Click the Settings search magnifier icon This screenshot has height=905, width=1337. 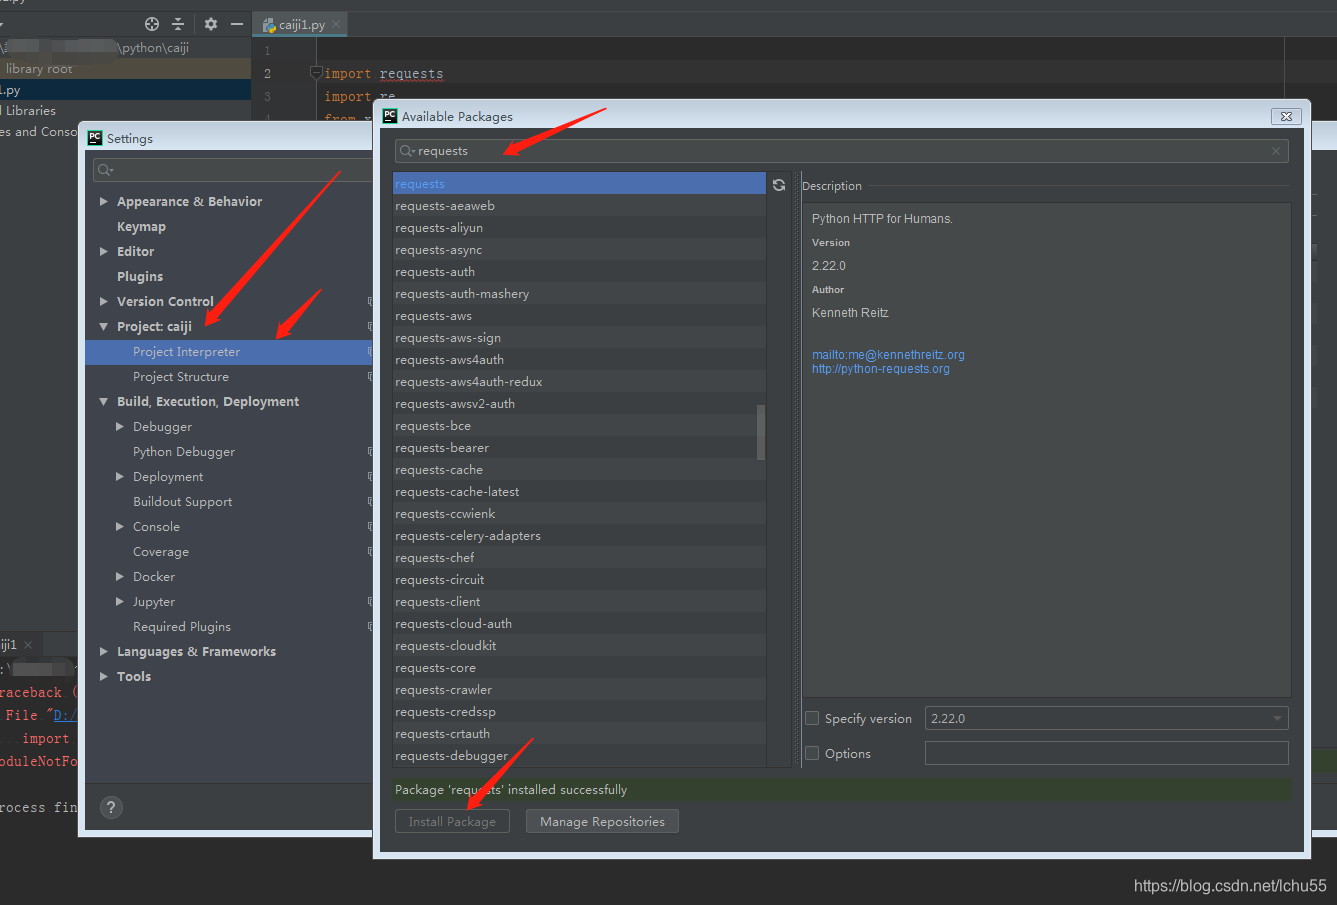105,170
